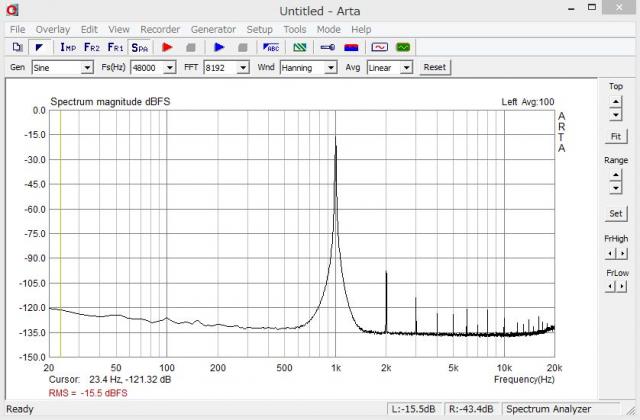Click the Cursor 23.4 Hz readout text
This screenshot has height=420, width=640.
pyautogui.click(x=110, y=379)
